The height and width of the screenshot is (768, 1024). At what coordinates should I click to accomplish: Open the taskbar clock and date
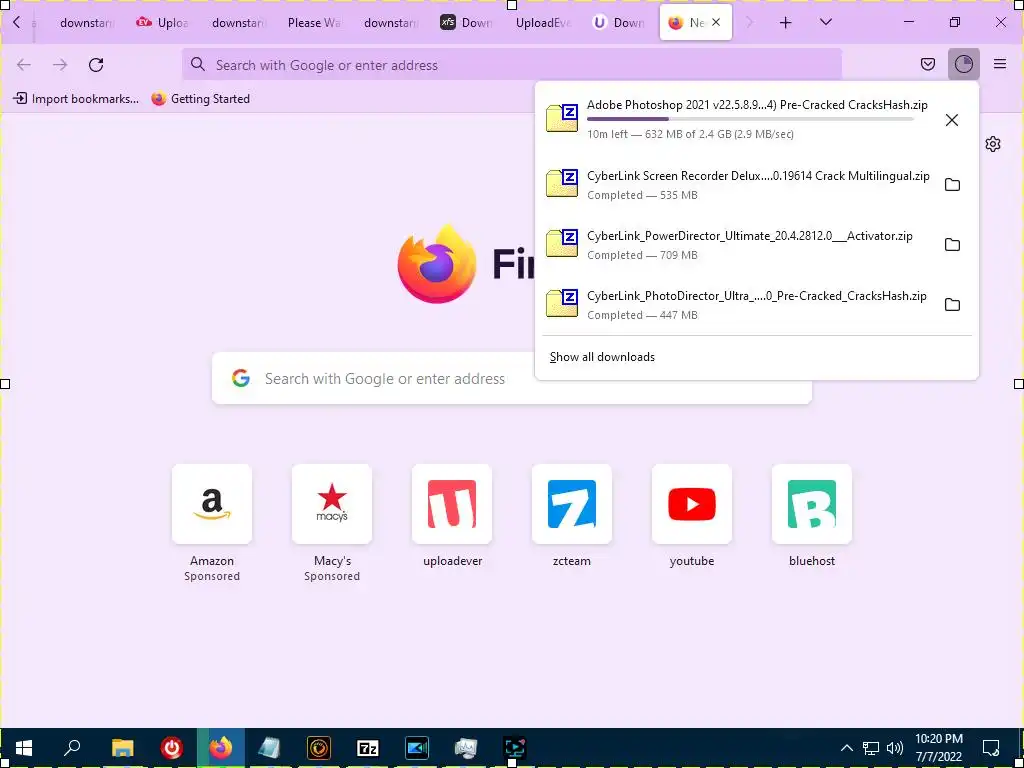[x=938, y=748]
